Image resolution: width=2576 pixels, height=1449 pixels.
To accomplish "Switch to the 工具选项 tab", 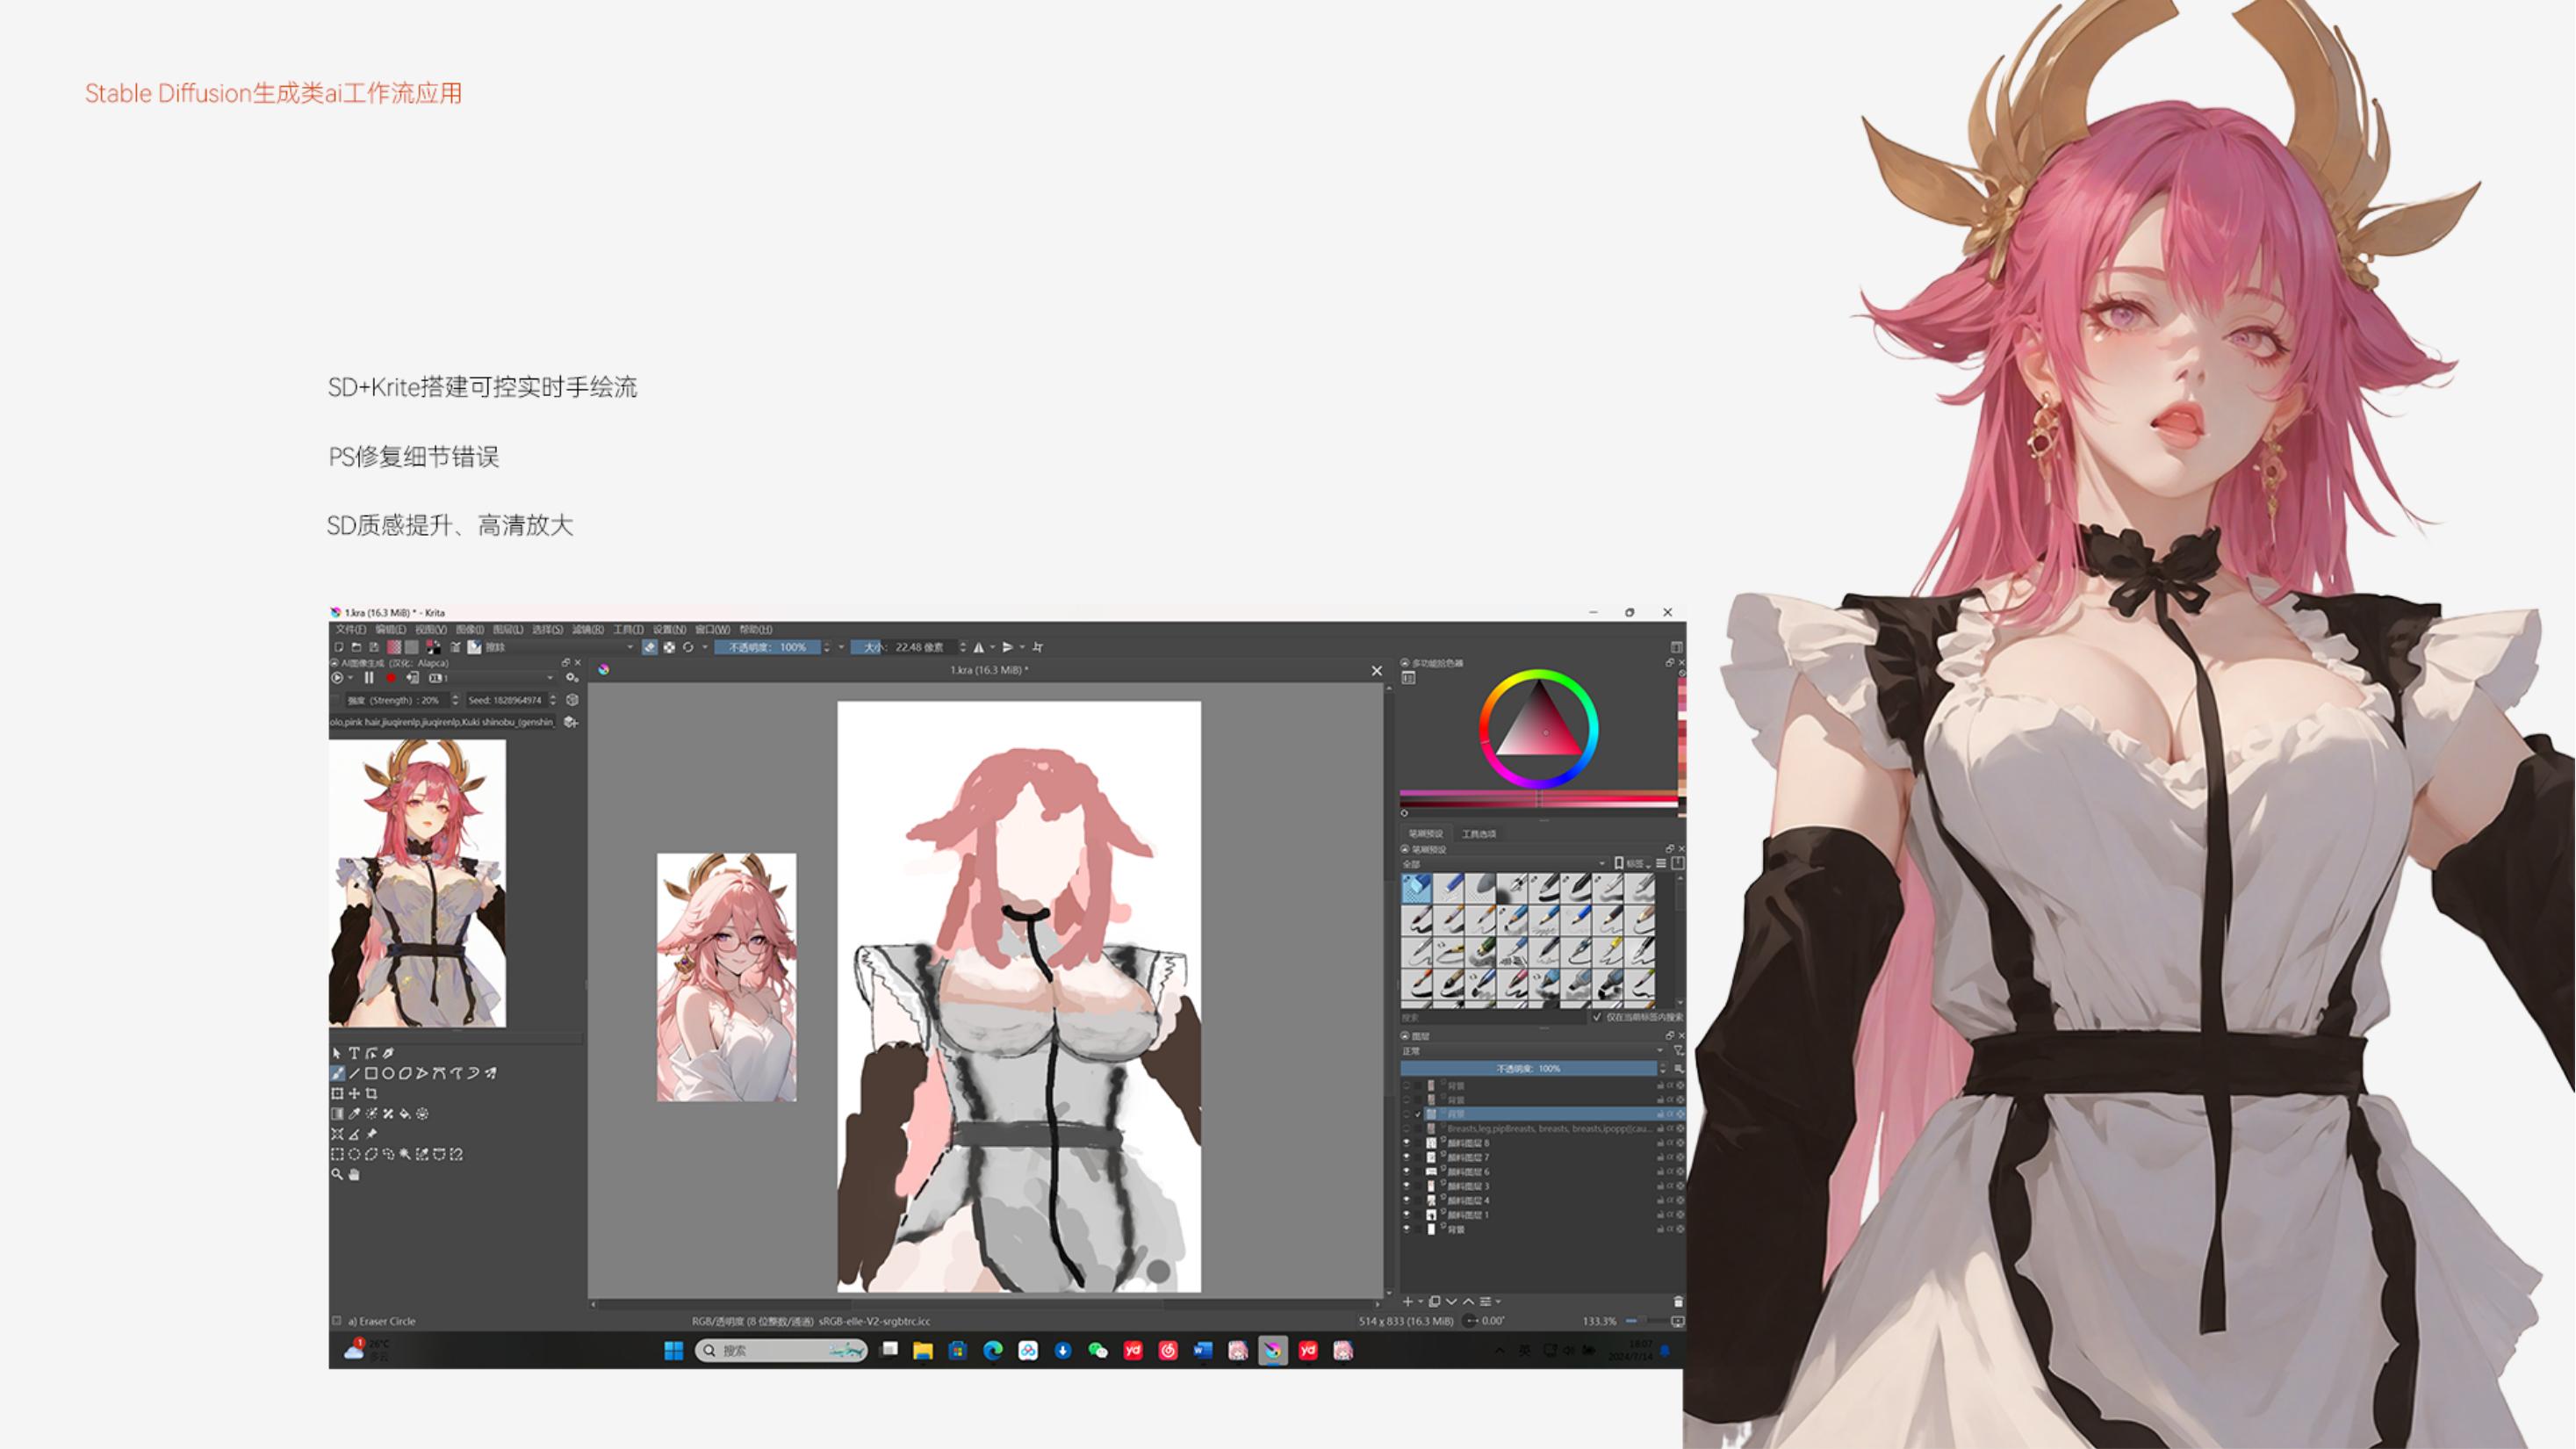I will pyautogui.click(x=1479, y=834).
